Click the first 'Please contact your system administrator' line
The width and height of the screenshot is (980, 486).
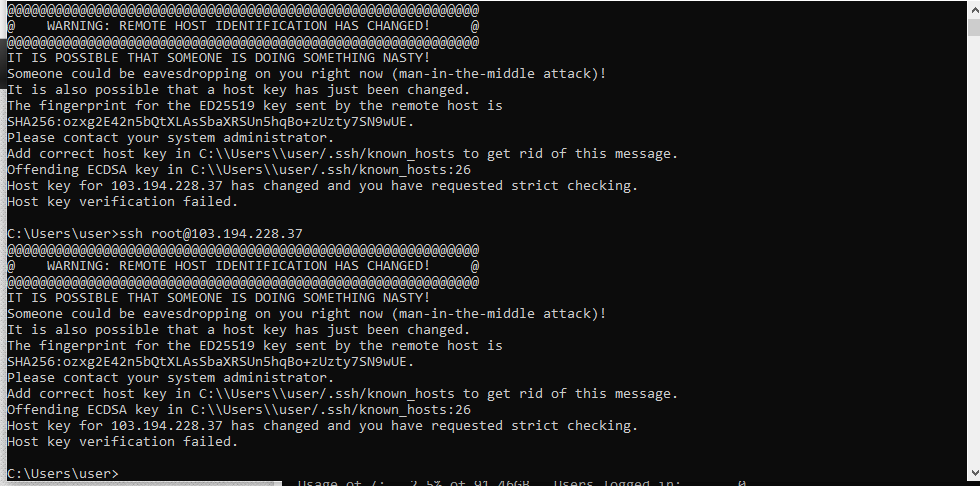171,138
